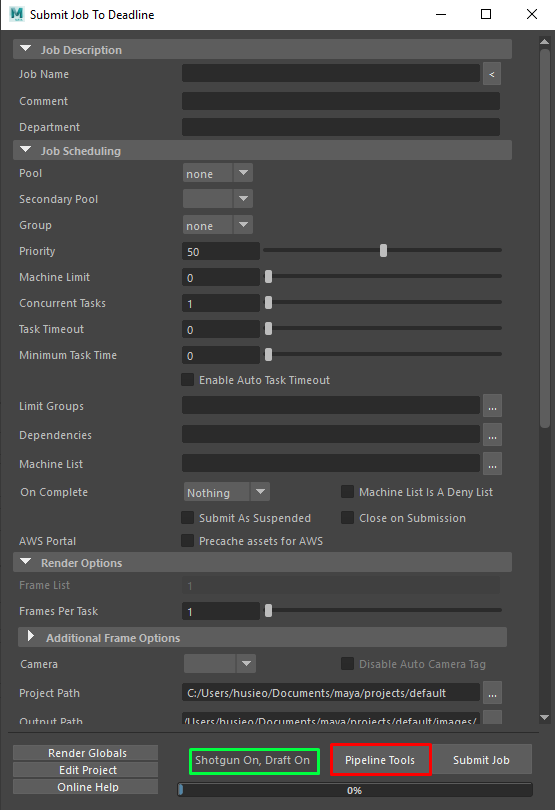Click the Concurrent Tasks slider handle
This screenshot has height=810, width=555.
268,303
